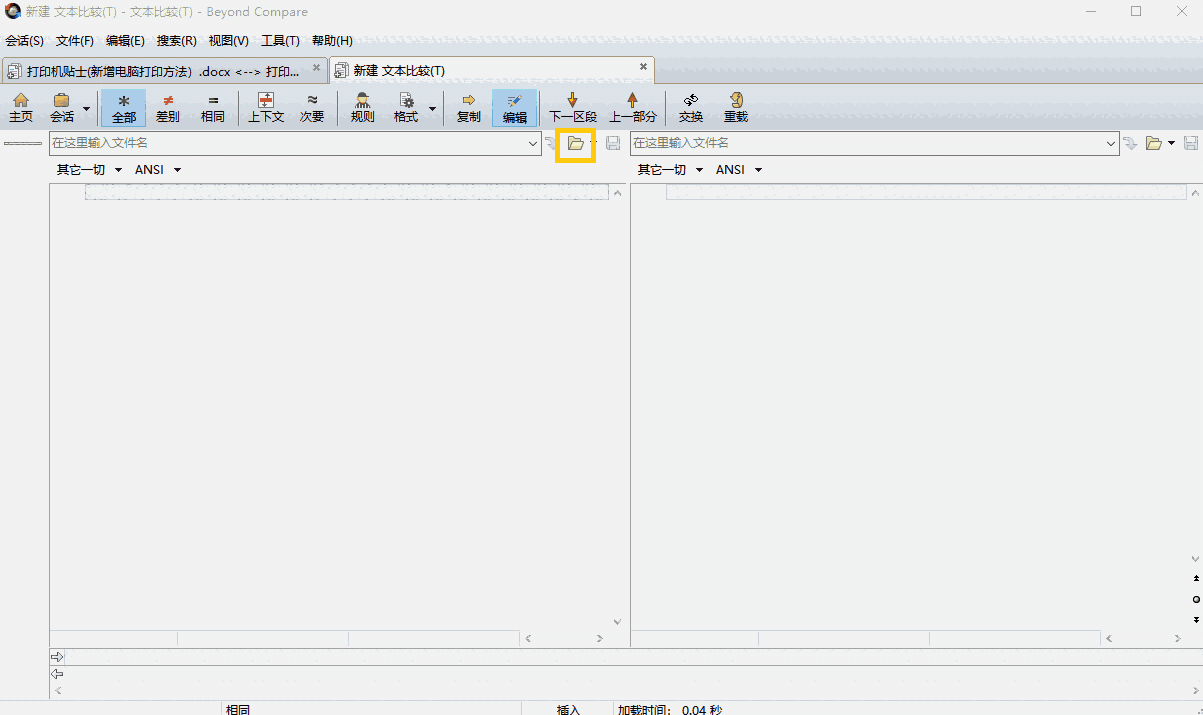Click the 重载 (Reload) icon
The image size is (1203, 715).
(x=735, y=107)
